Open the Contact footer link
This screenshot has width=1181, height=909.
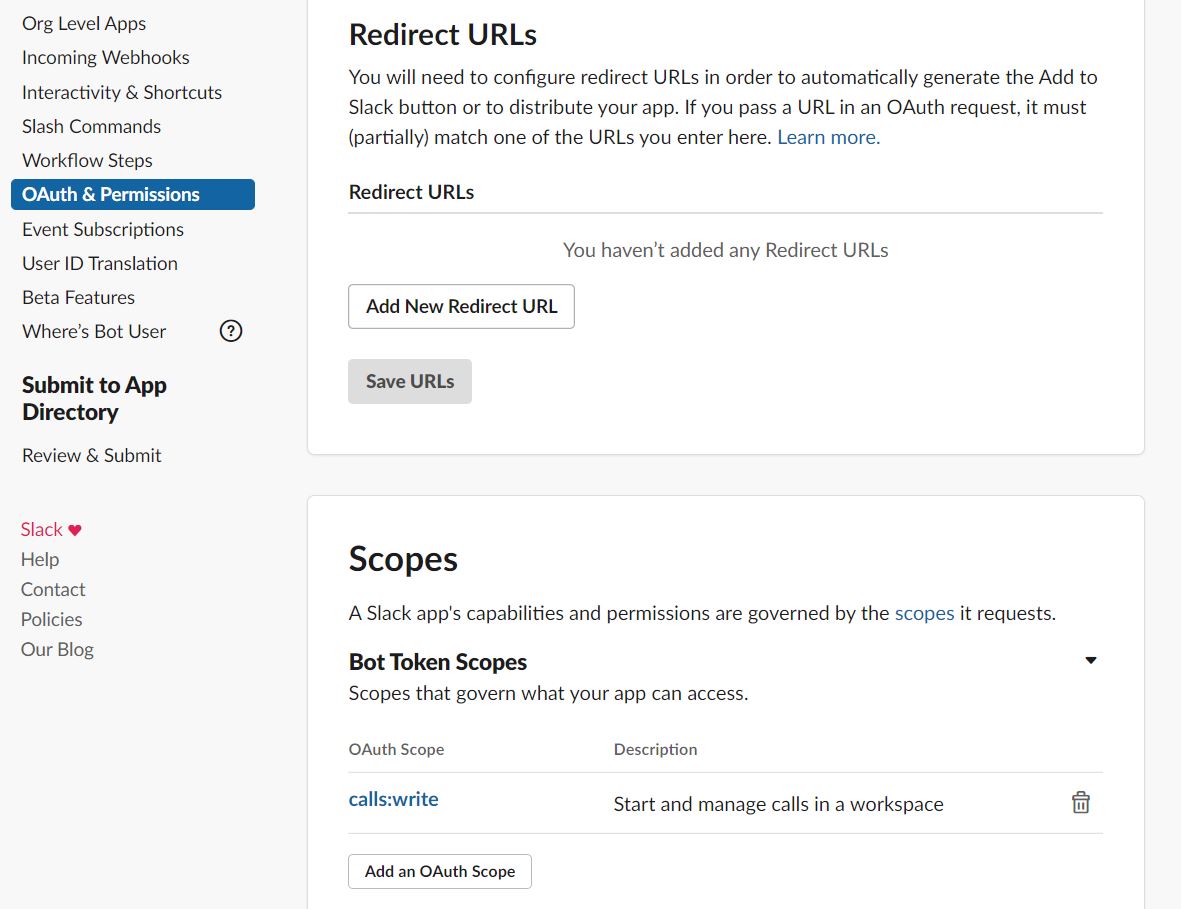pyautogui.click(x=53, y=589)
